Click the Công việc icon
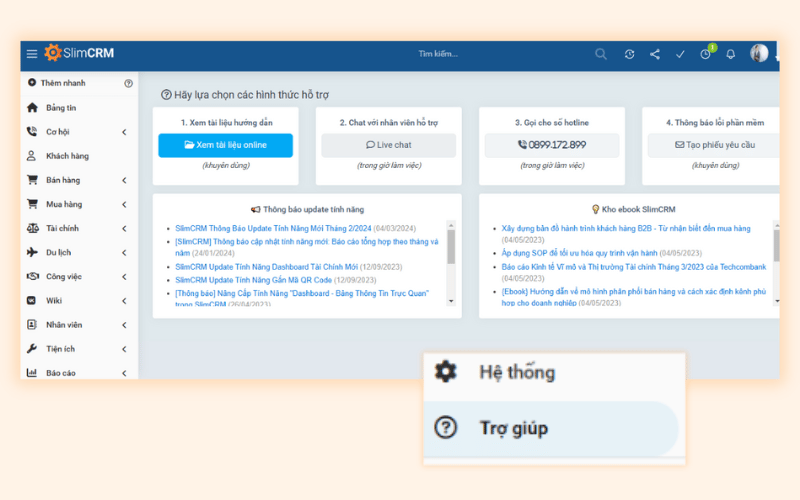Image resolution: width=800 pixels, height=500 pixels. point(33,276)
